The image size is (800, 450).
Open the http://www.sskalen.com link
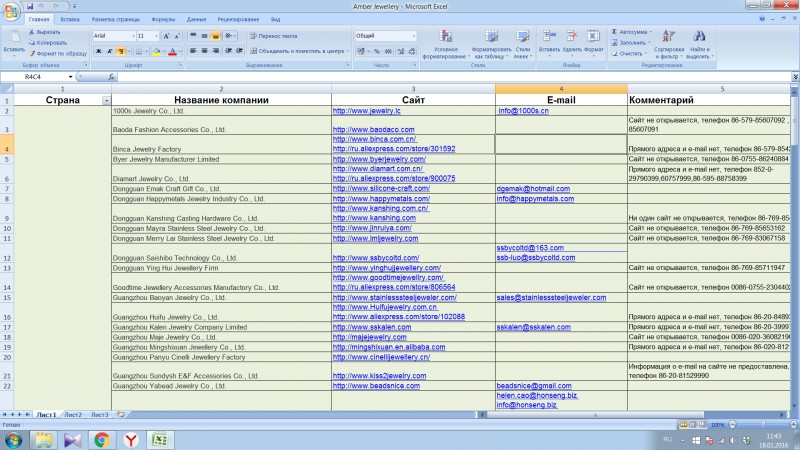[x=372, y=327]
